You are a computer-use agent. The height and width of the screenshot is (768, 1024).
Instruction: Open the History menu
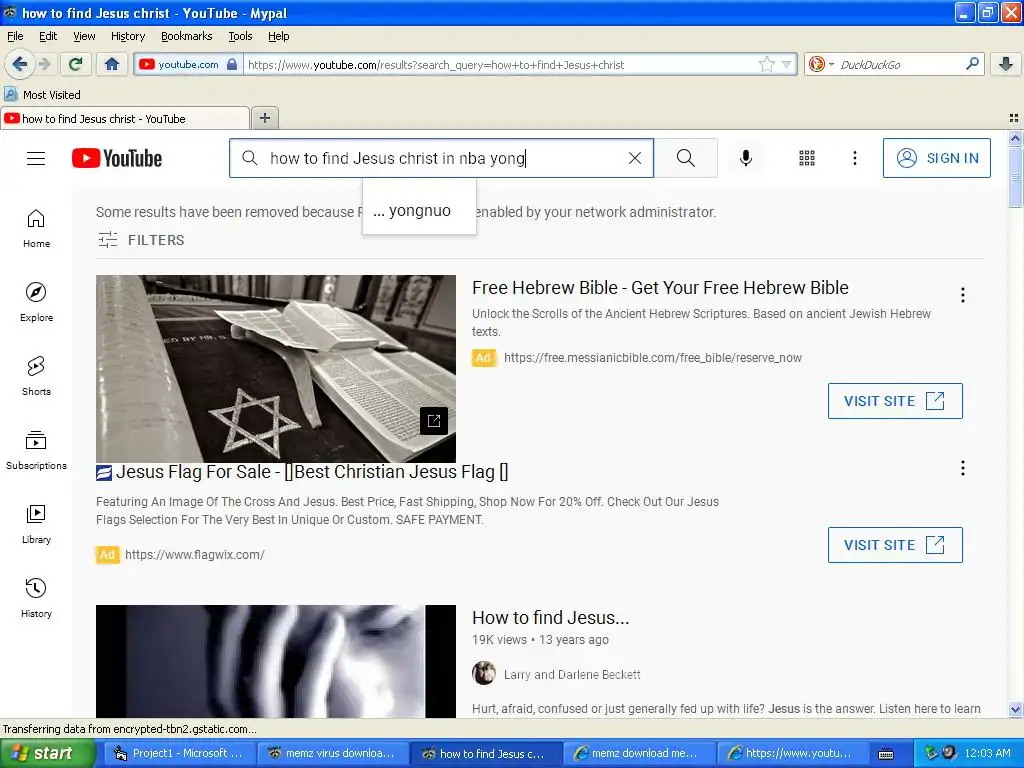point(127,36)
